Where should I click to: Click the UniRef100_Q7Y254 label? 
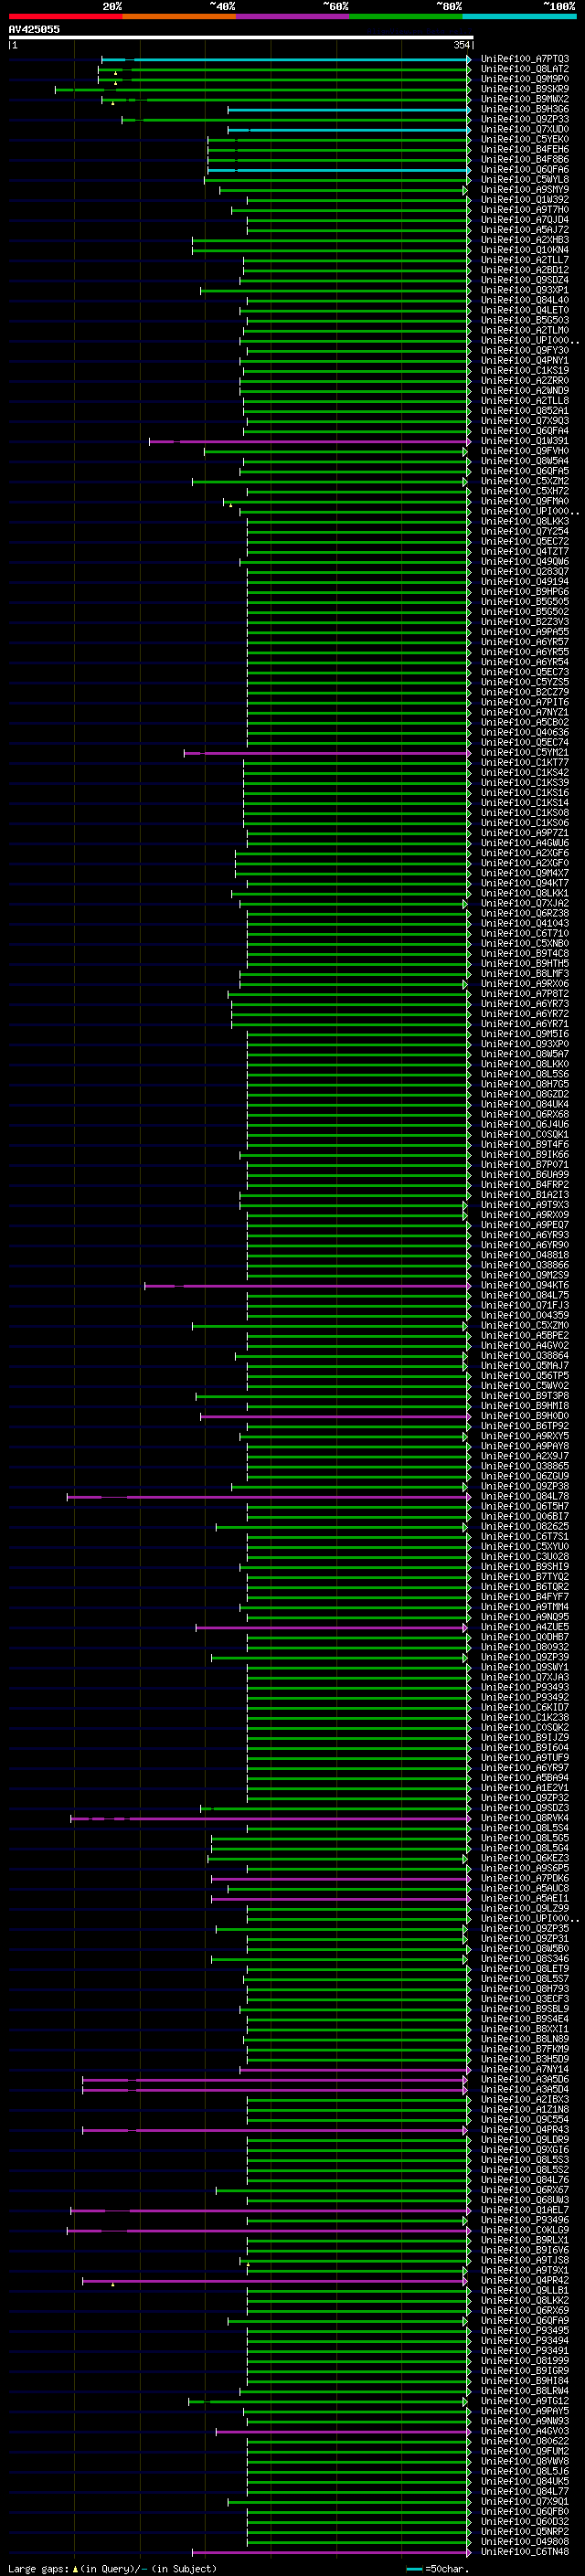click(x=524, y=531)
